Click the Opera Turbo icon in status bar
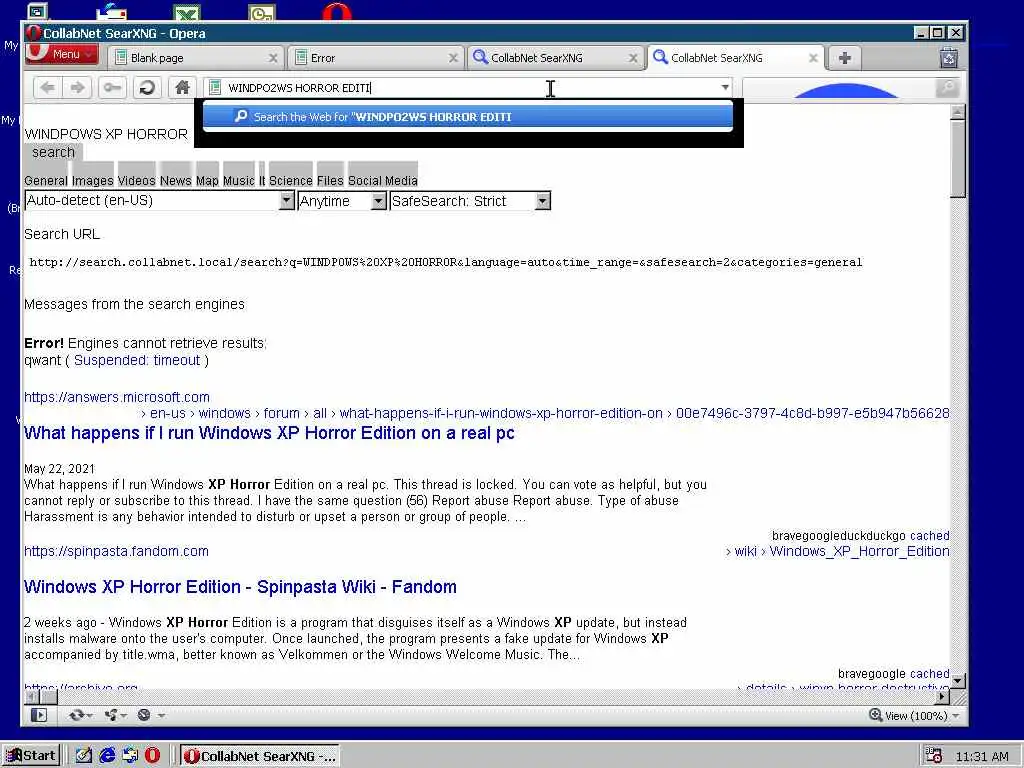 pos(144,715)
